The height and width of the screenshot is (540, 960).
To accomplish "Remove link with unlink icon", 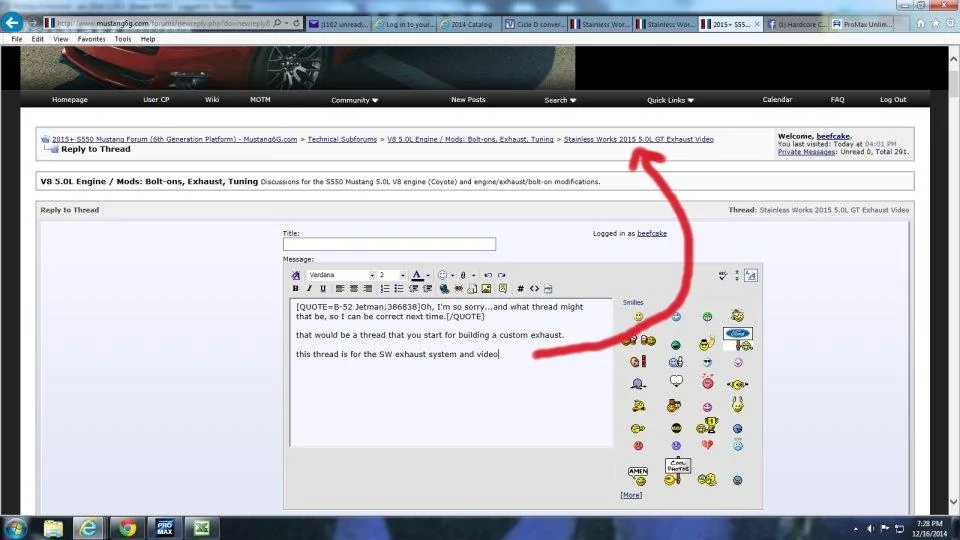I will [x=459, y=288].
